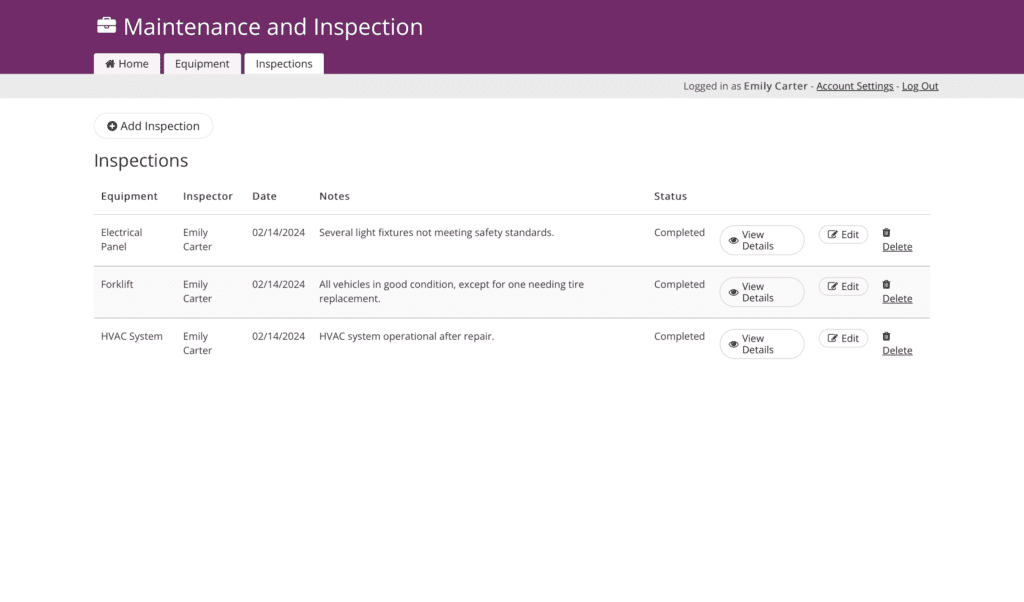Open Account Settings link
The image size is (1024, 602).
coord(854,86)
